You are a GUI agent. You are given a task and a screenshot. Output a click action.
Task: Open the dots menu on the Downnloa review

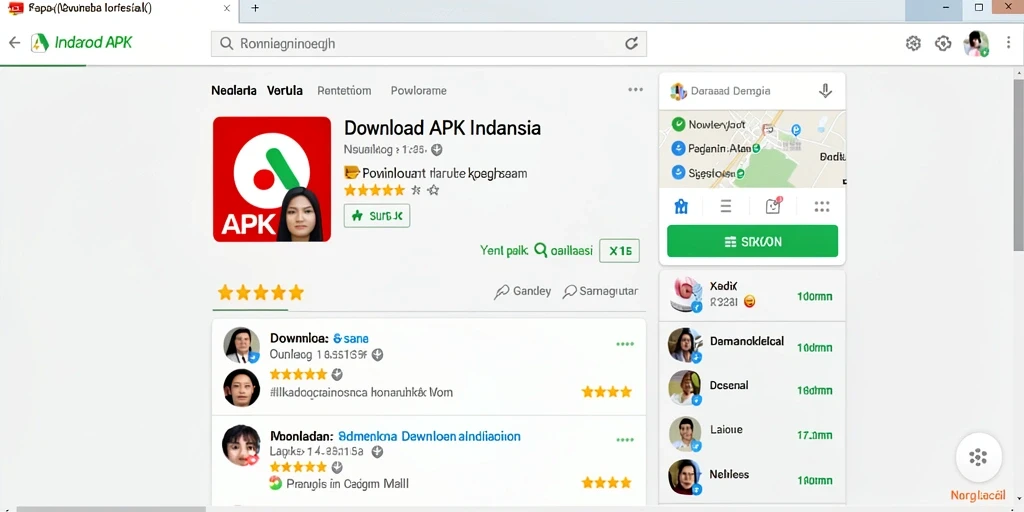coord(625,344)
